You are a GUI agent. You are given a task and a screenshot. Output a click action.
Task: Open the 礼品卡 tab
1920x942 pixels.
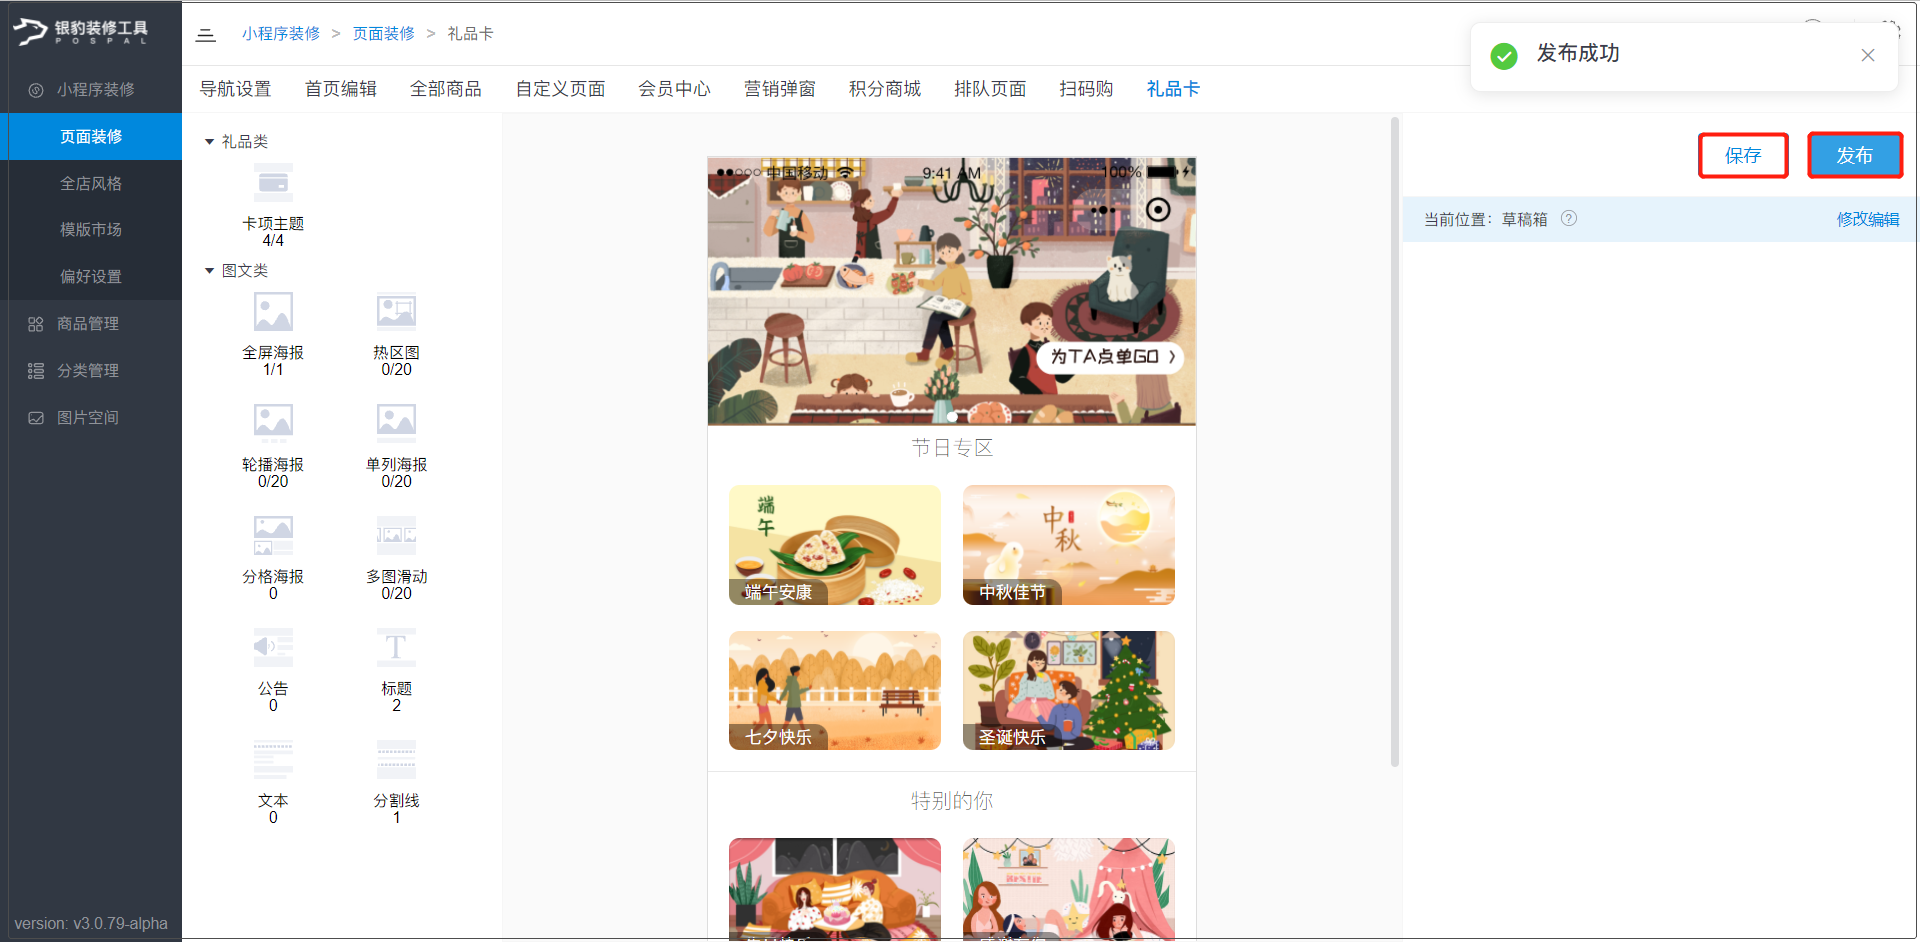(1173, 89)
